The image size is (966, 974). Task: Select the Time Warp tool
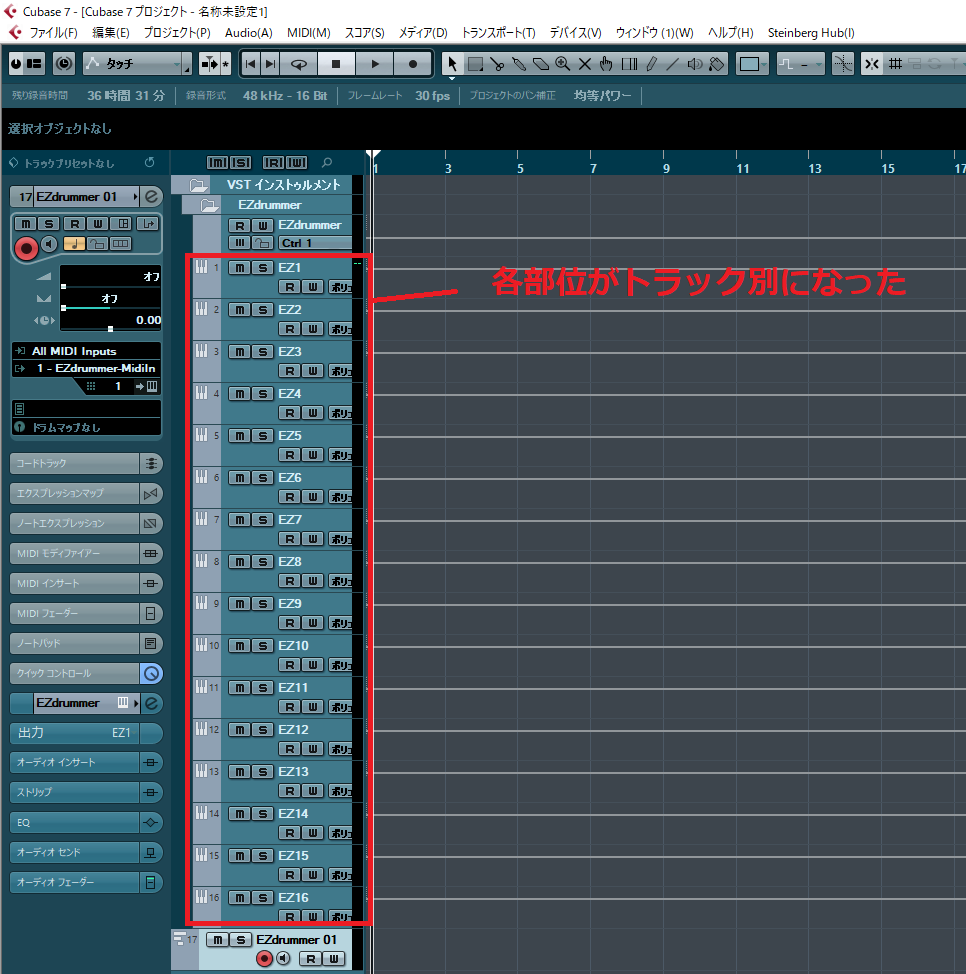click(629, 64)
